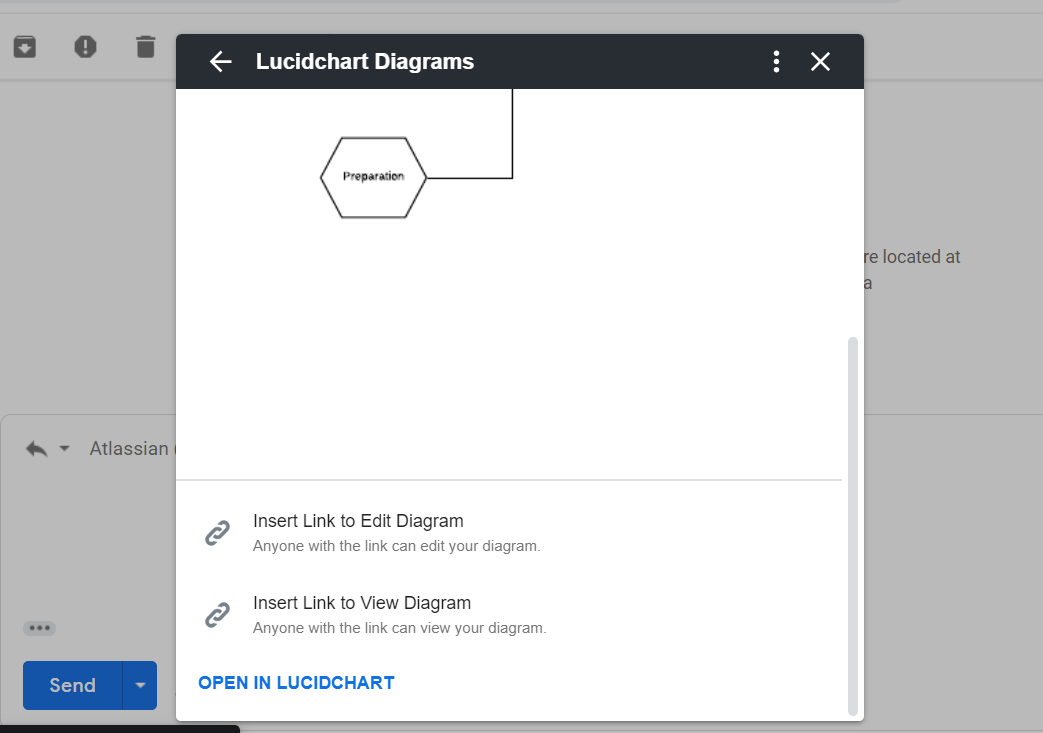1043x733 pixels.
Task: Report the conversation as spam
Action: (85, 46)
